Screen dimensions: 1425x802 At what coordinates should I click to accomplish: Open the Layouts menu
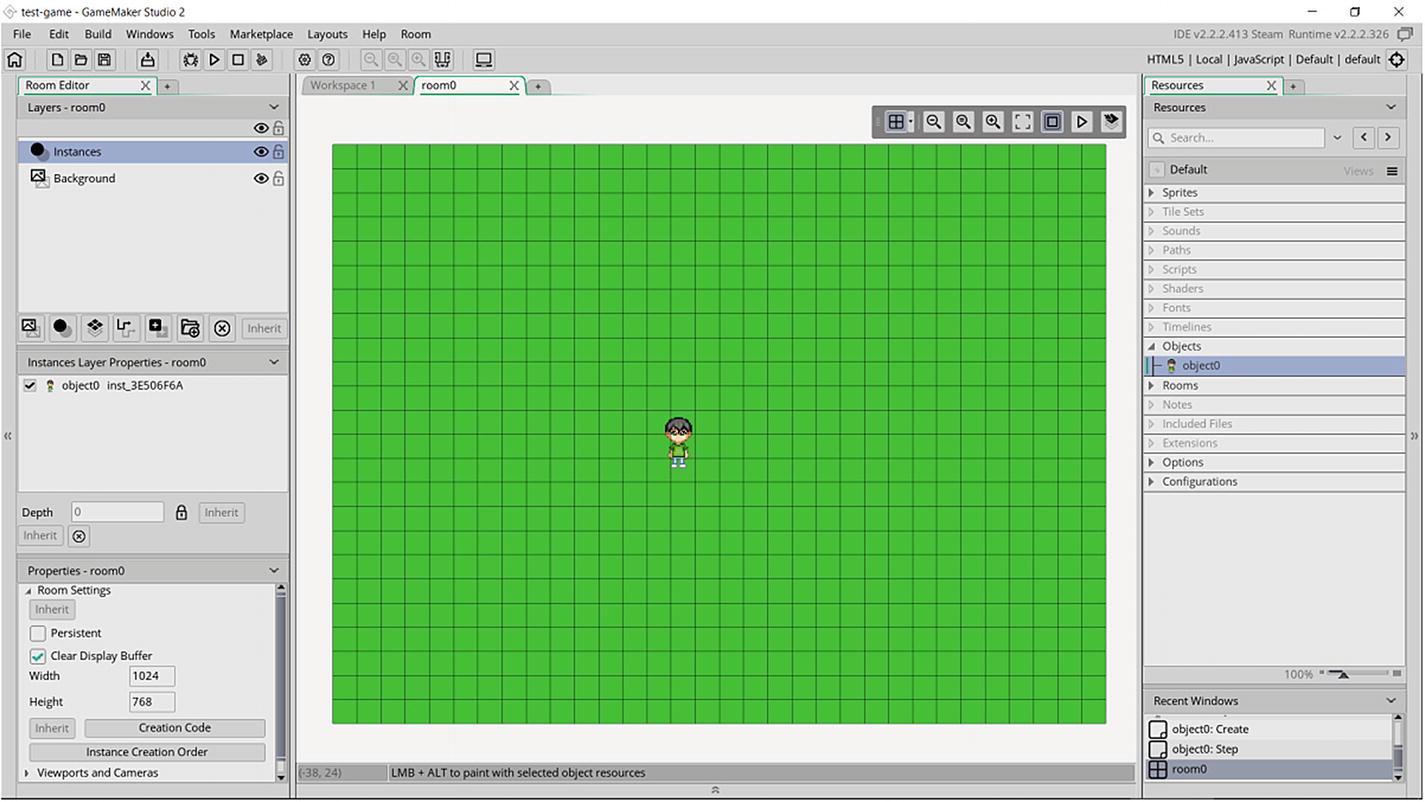(327, 34)
